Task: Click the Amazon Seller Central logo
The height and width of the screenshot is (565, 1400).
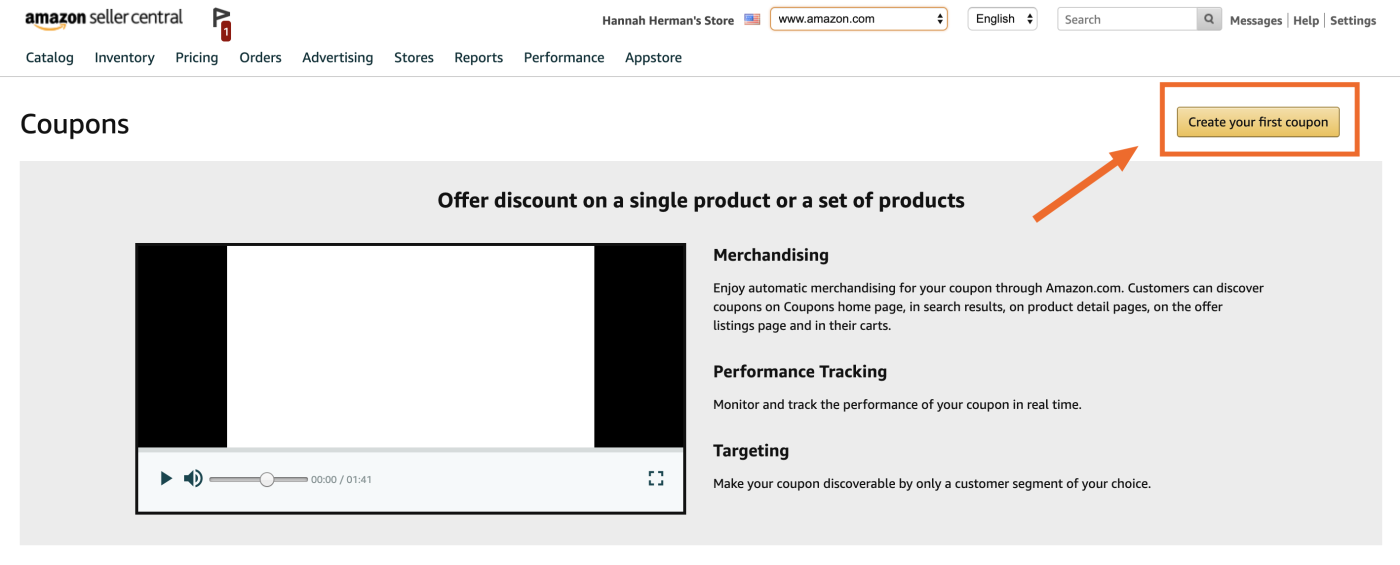Action: tap(104, 19)
